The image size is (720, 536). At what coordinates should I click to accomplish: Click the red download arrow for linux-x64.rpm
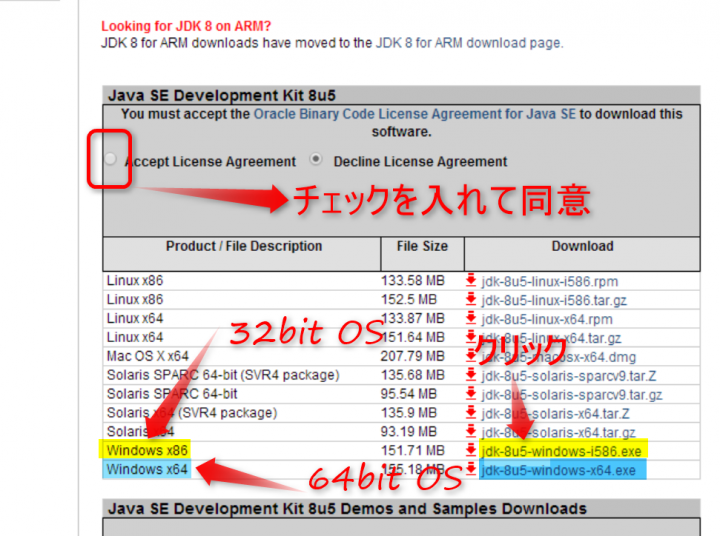471,317
